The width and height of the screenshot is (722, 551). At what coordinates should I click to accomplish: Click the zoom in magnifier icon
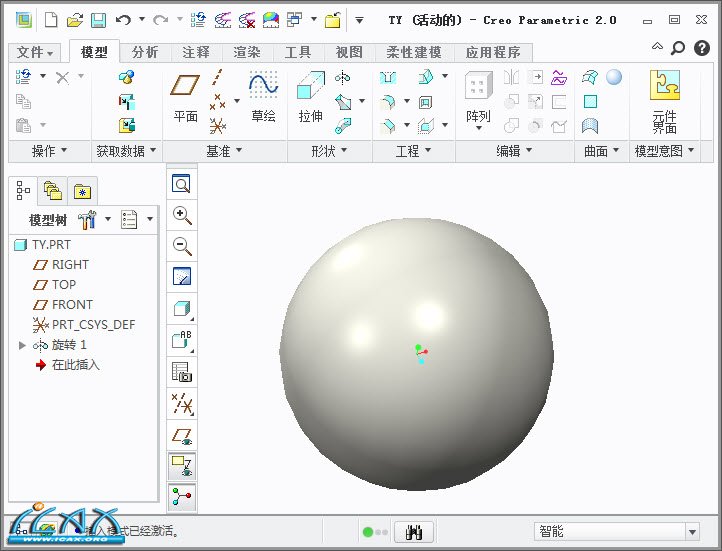coord(182,215)
